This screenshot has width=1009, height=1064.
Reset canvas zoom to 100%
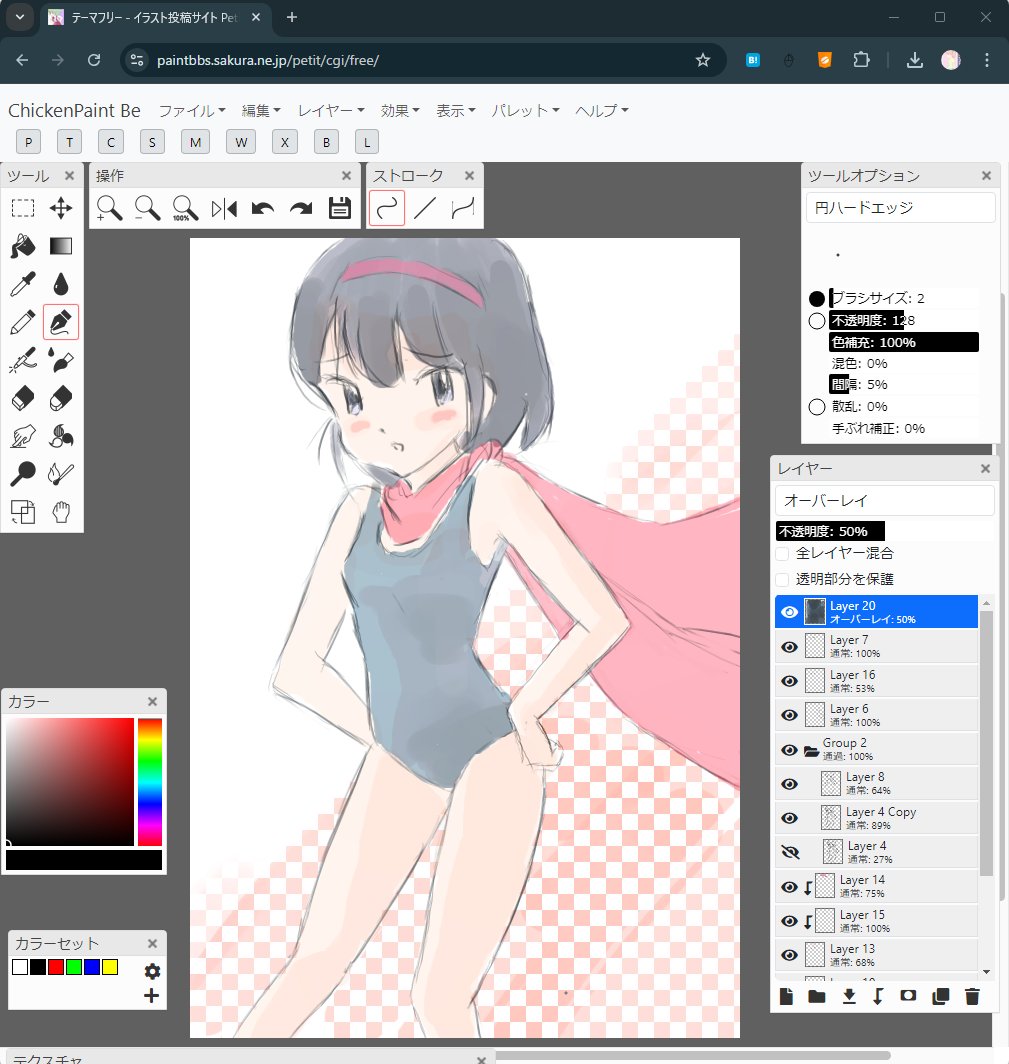tap(185, 208)
